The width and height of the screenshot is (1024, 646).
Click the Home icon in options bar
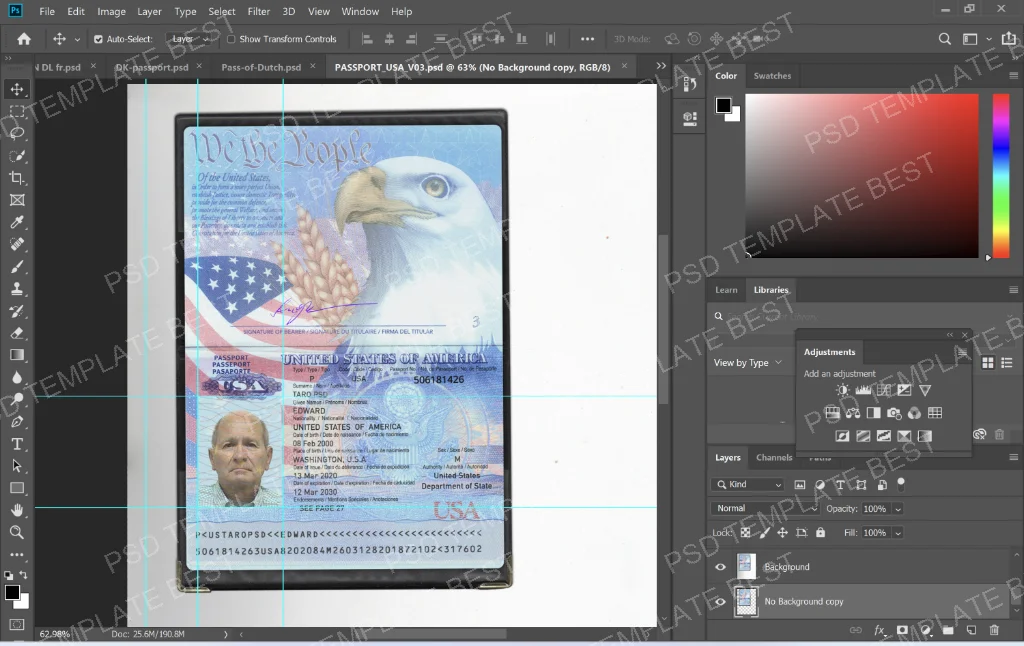(24, 39)
